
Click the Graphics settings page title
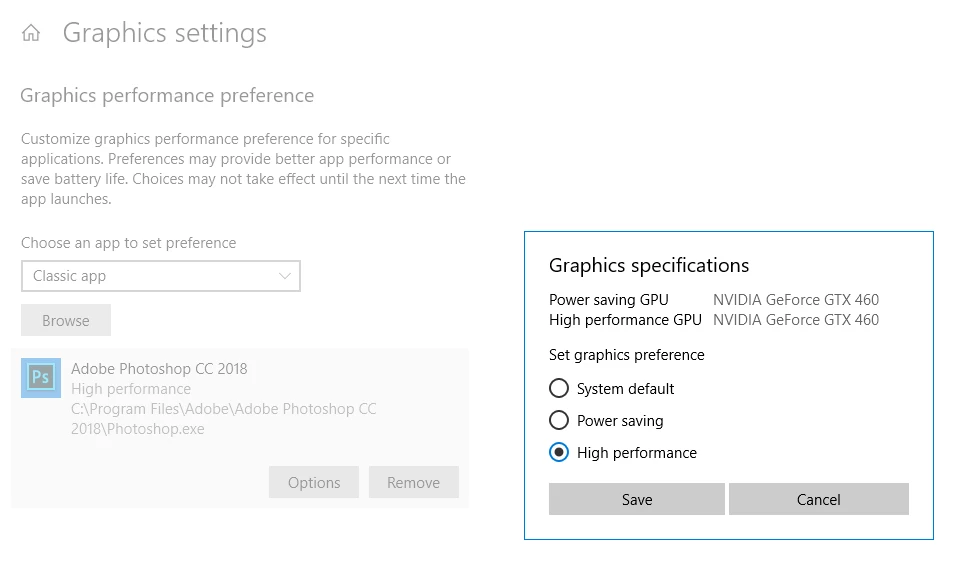point(165,33)
